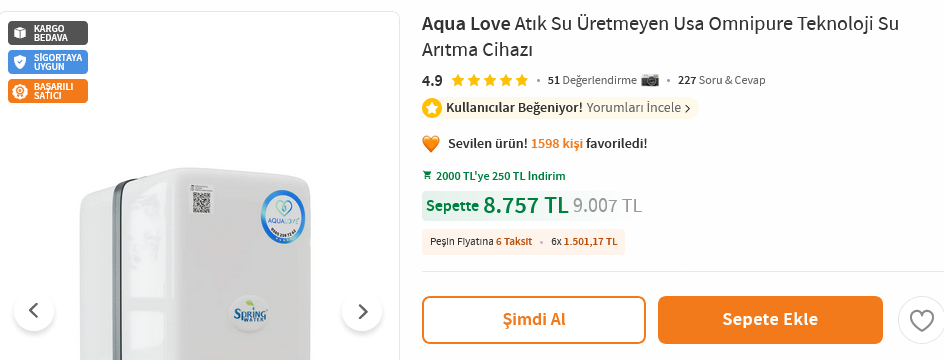This screenshot has width=944, height=360.
Task: Click the Sigortaya Uygun shield badge
Action: [x=48, y=62]
